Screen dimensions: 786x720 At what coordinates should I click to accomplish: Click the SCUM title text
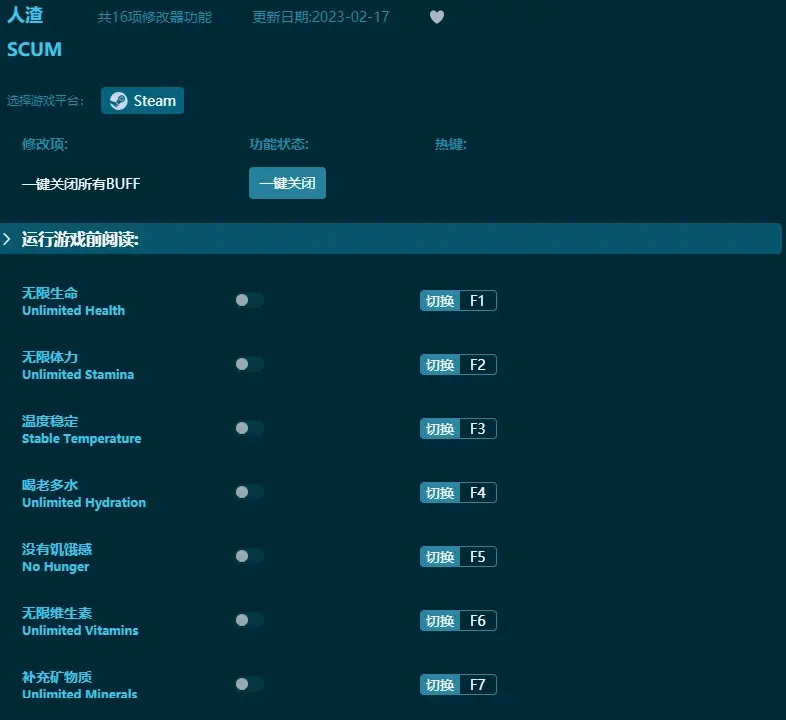click(34, 49)
